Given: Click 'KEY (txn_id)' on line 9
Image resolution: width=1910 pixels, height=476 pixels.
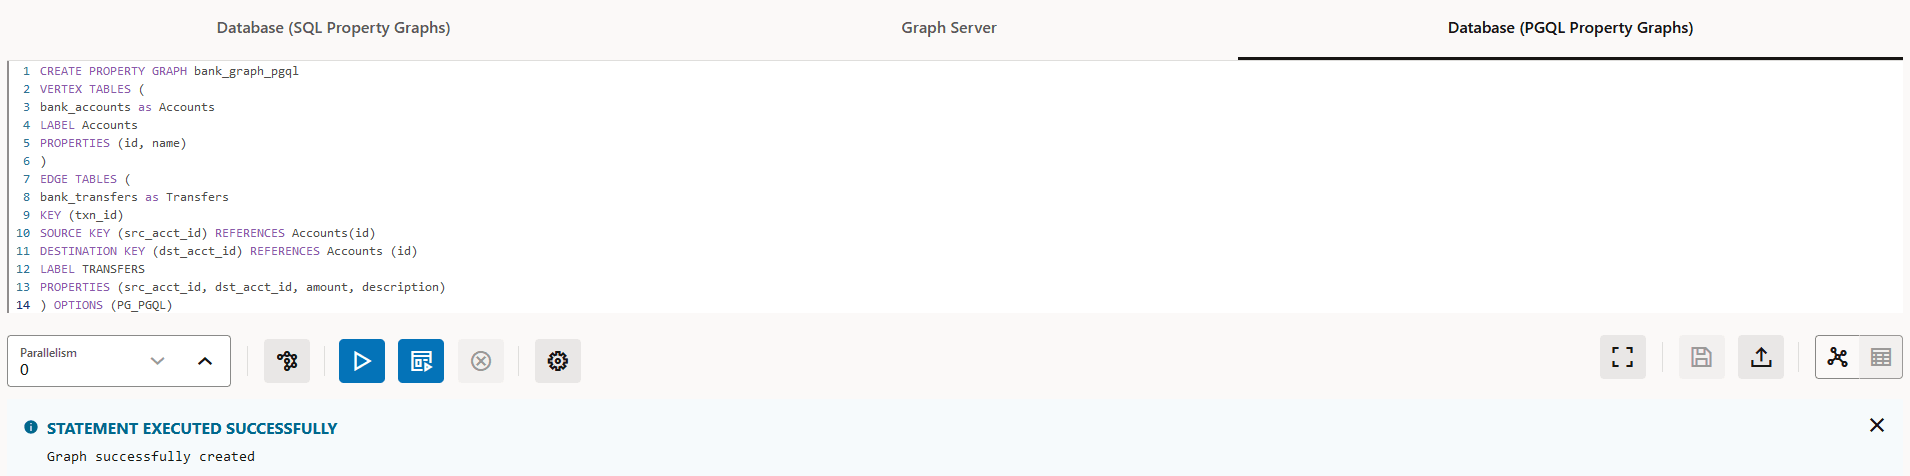Looking at the screenshot, I should (x=82, y=215).
